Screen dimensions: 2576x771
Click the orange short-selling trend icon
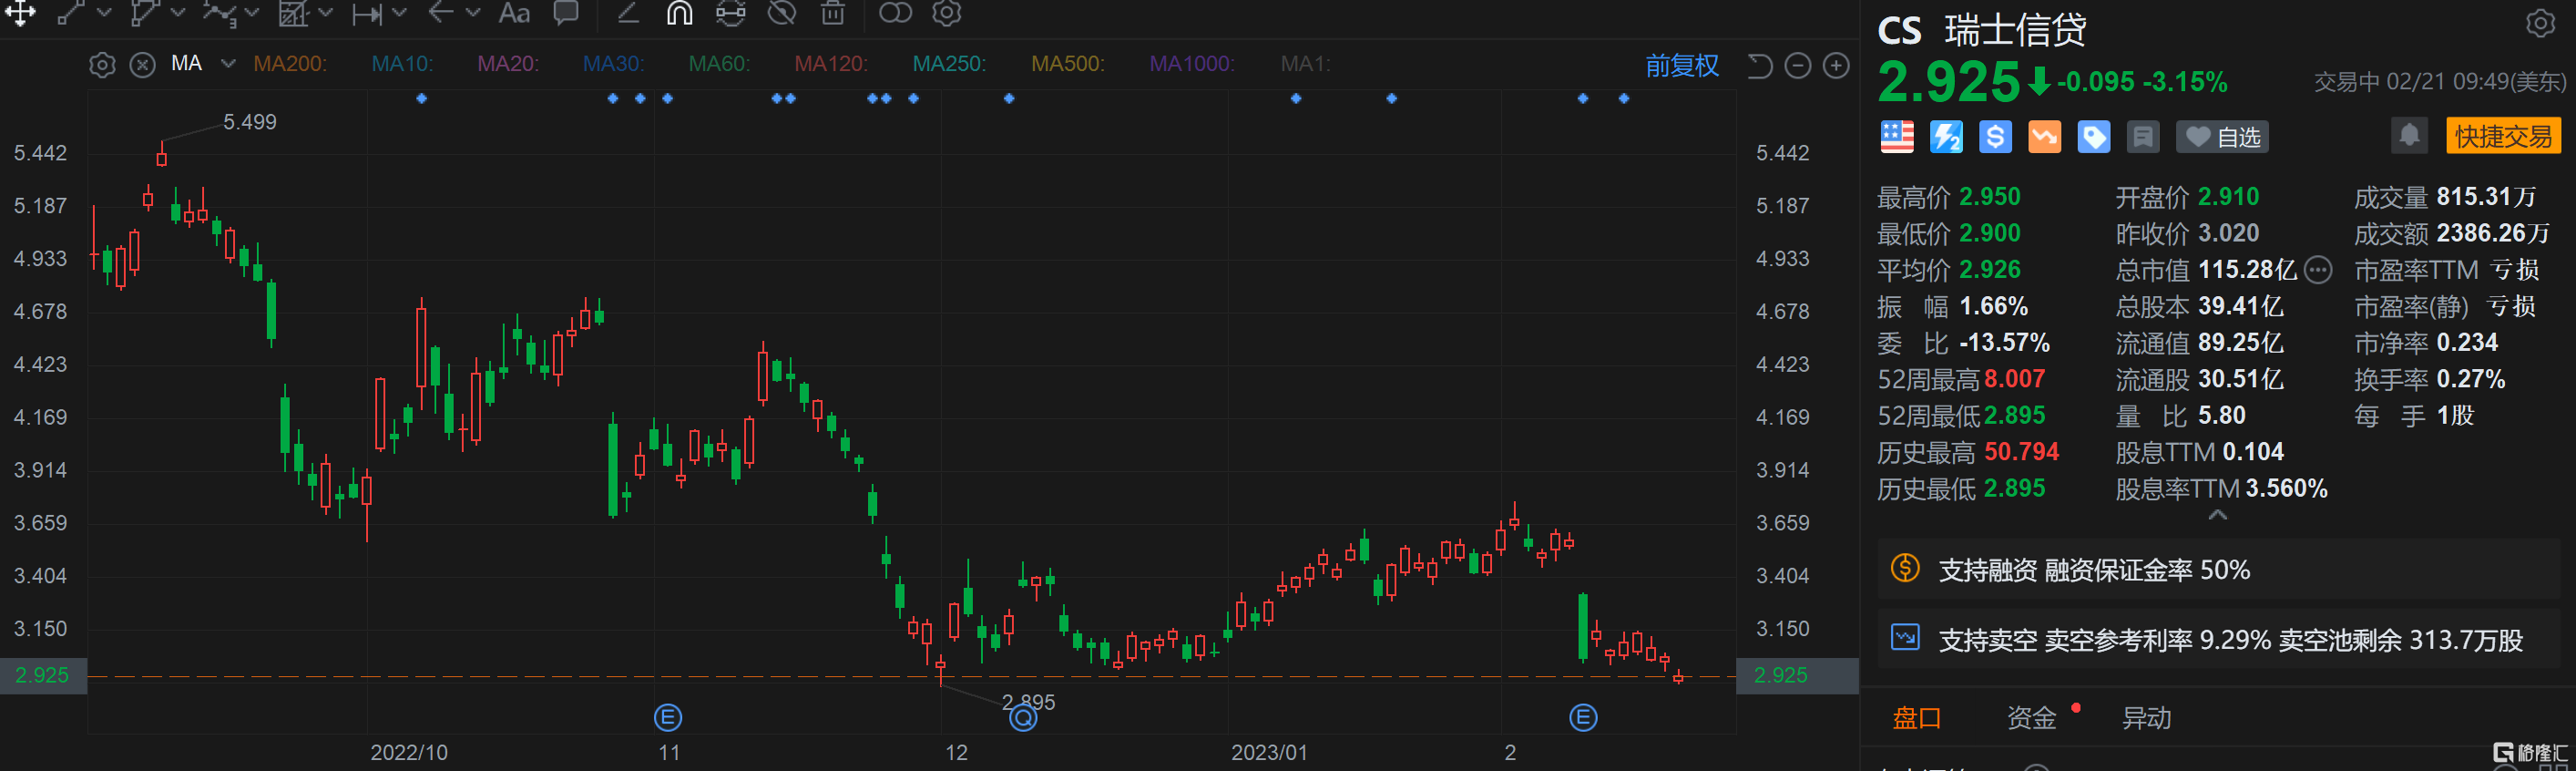click(2044, 137)
